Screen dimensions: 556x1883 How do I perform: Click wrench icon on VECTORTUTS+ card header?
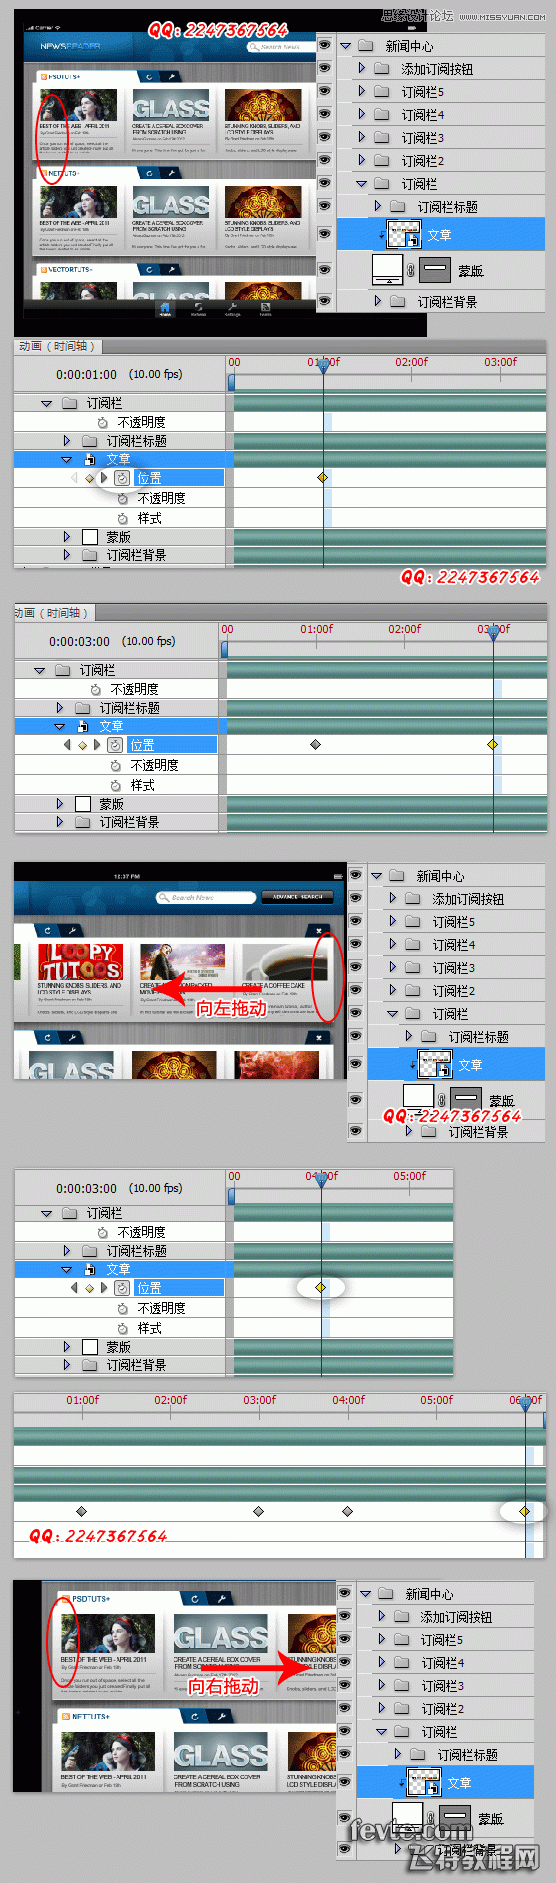tap(172, 269)
